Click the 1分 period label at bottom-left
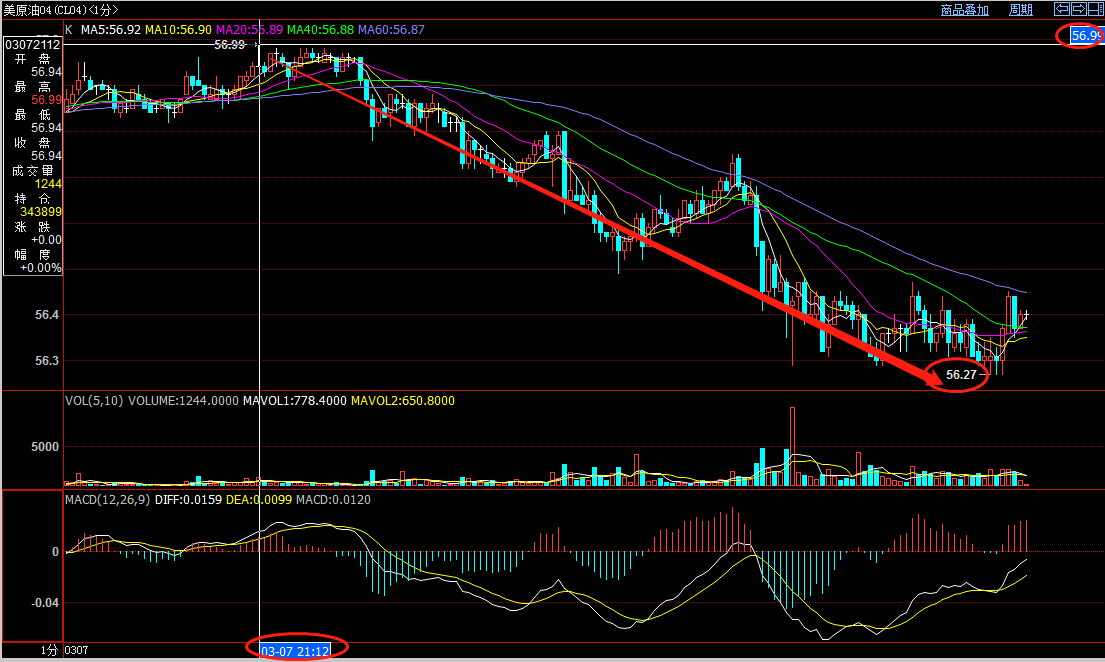Image resolution: width=1105 pixels, height=662 pixels. pyautogui.click(x=49, y=650)
